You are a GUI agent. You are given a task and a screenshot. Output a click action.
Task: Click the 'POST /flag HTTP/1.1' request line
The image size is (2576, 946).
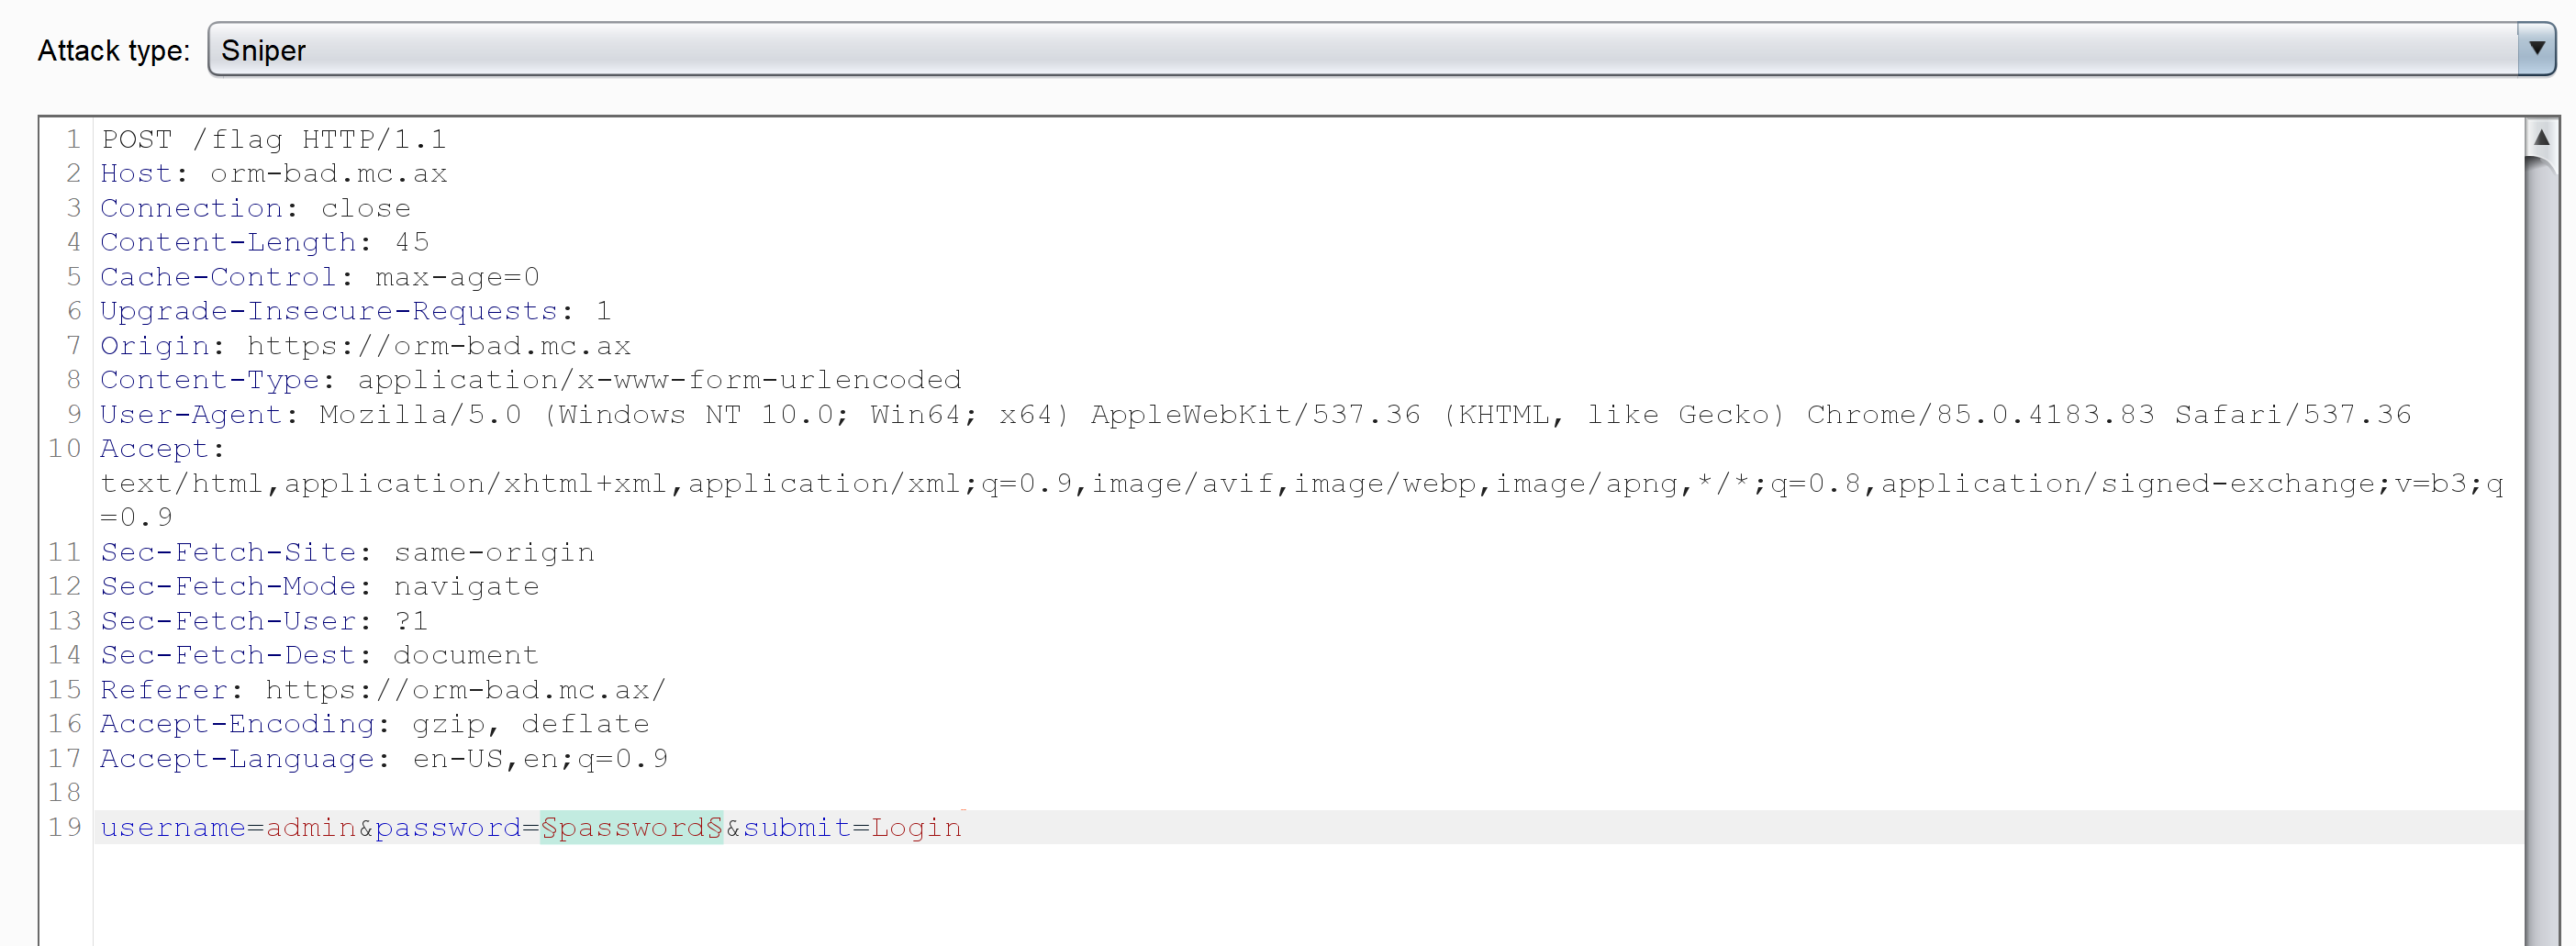click(x=274, y=139)
